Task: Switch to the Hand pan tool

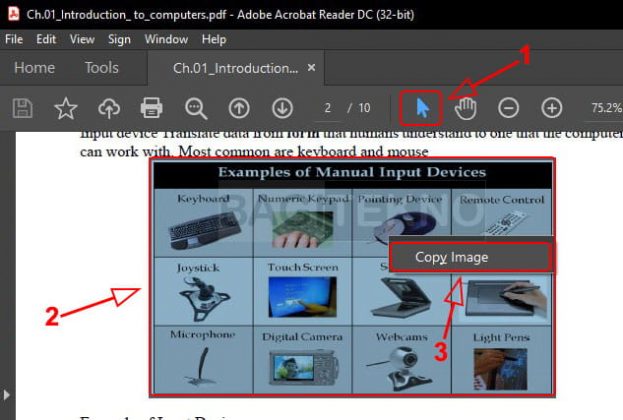Action: pyautogui.click(x=465, y=107)
